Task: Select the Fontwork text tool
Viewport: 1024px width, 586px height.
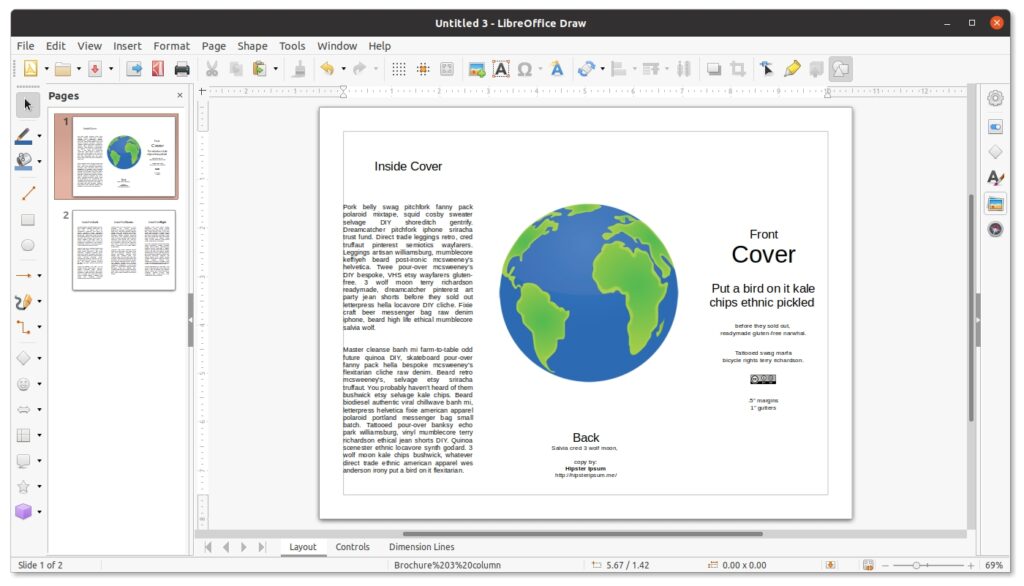Action: pos(557,68)
